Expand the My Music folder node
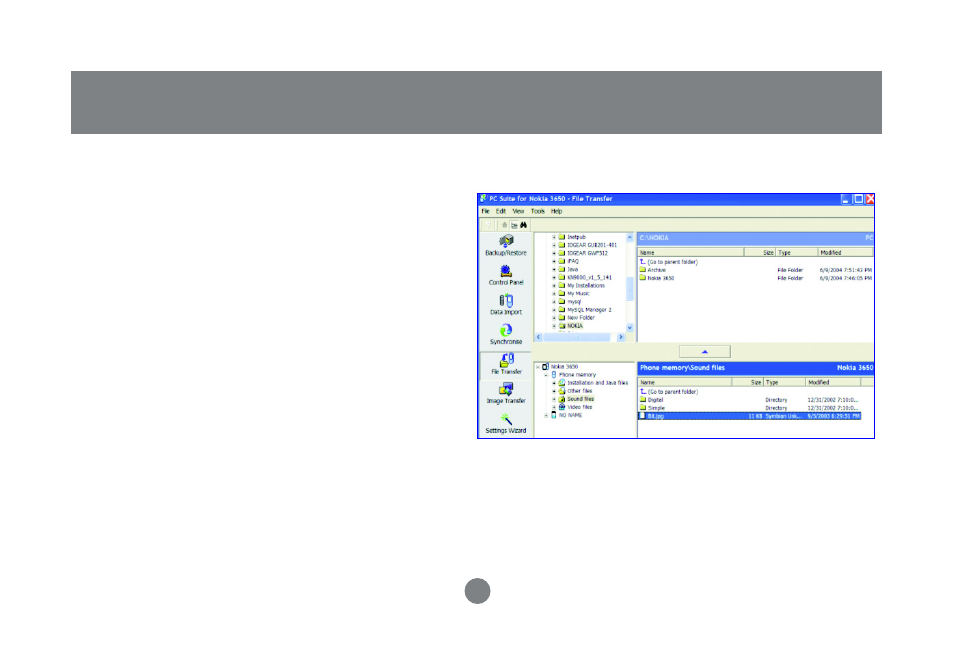Screen dimensions: 954x663 click(x=554, y=294)
